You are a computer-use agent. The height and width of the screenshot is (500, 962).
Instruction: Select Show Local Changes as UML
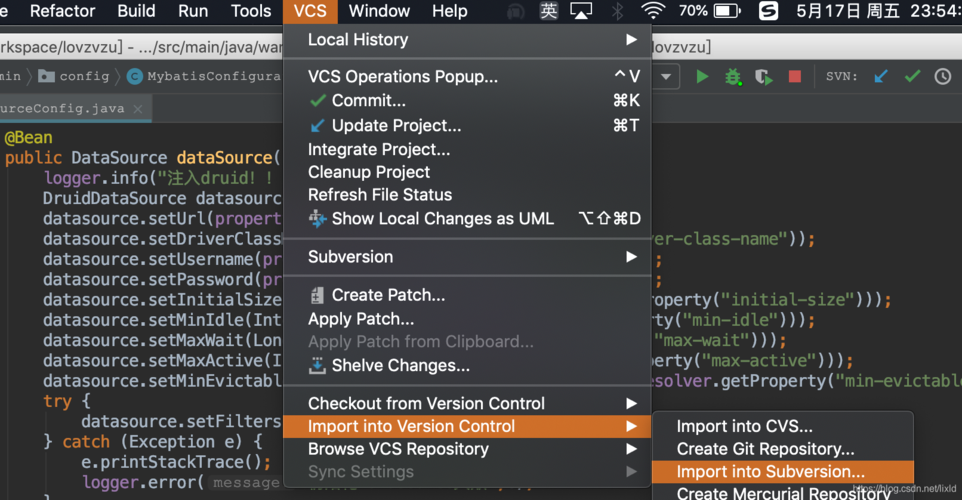[467, 219]
